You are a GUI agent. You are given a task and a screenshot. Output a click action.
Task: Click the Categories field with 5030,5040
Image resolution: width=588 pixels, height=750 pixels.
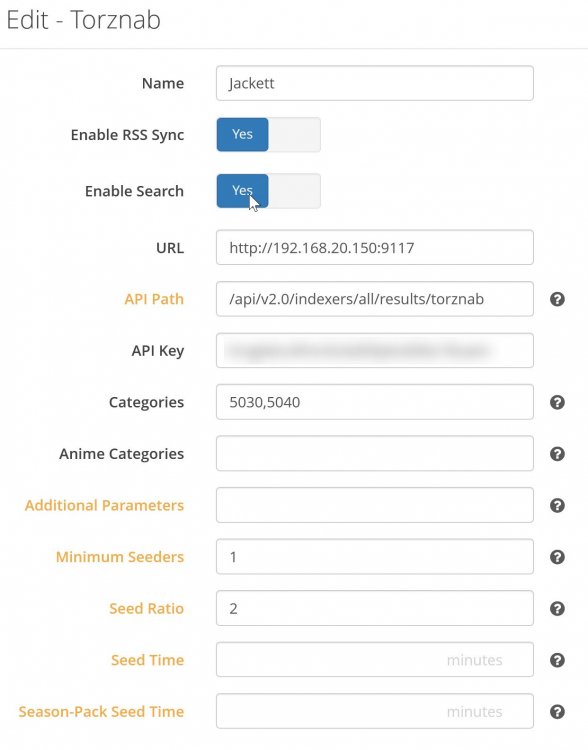[x=375, y=402]
